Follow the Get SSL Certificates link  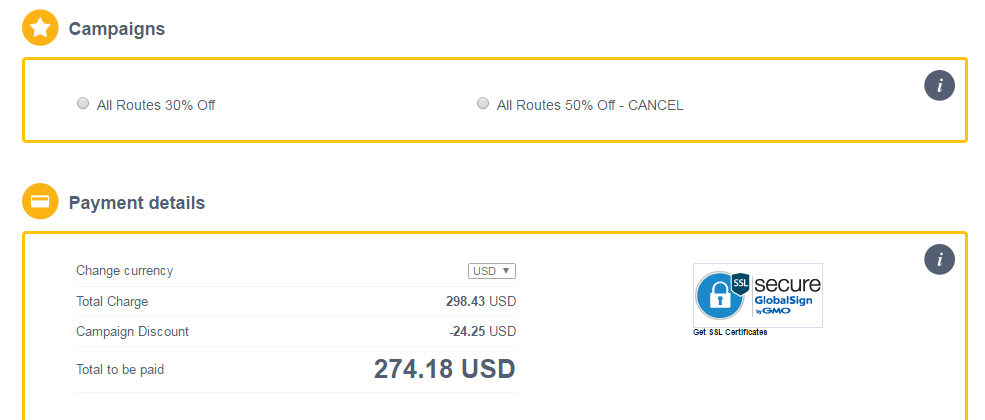click(730, 332)
